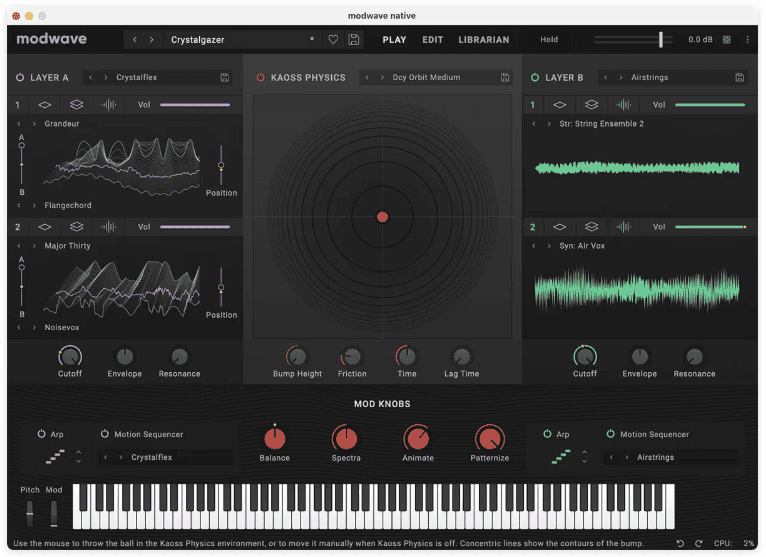Toggle the Hold button
This screenshot has width=766, height=557.
549,40
